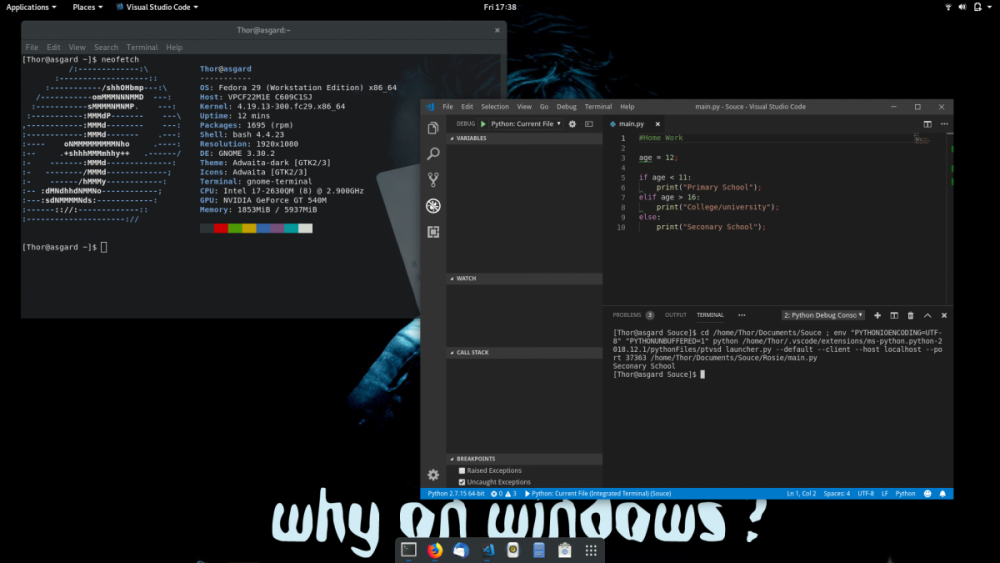Collapse the Variables debug section
This screenshot has width=1000, height=563.
472,138
